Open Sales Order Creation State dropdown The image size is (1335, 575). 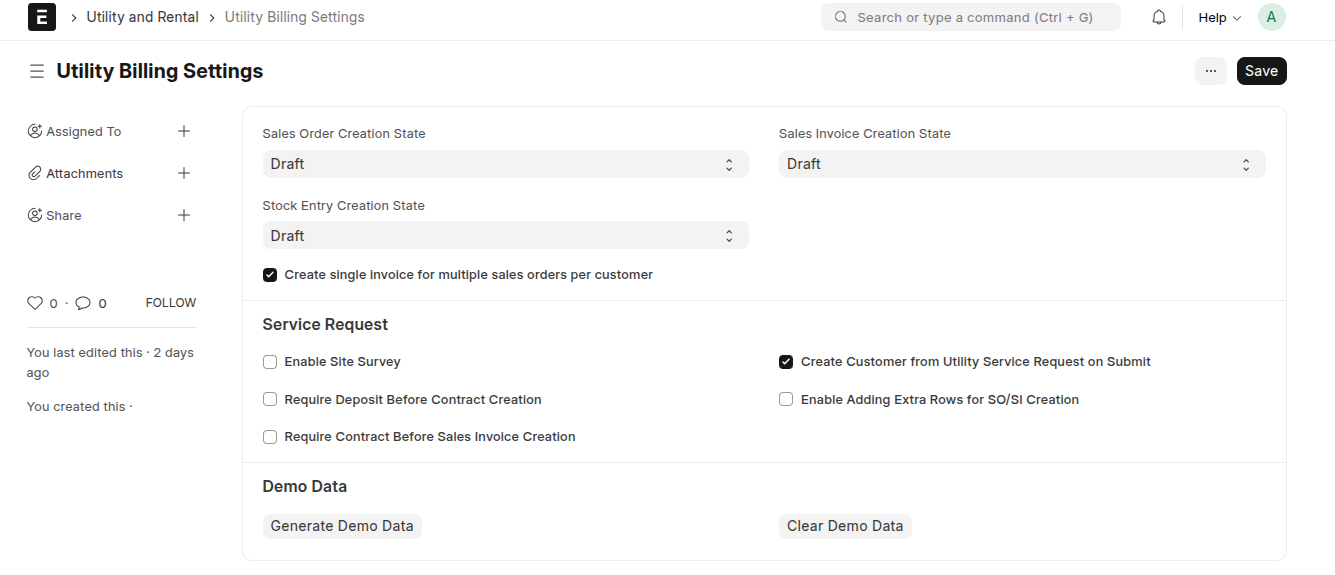[x=505, y=164]
